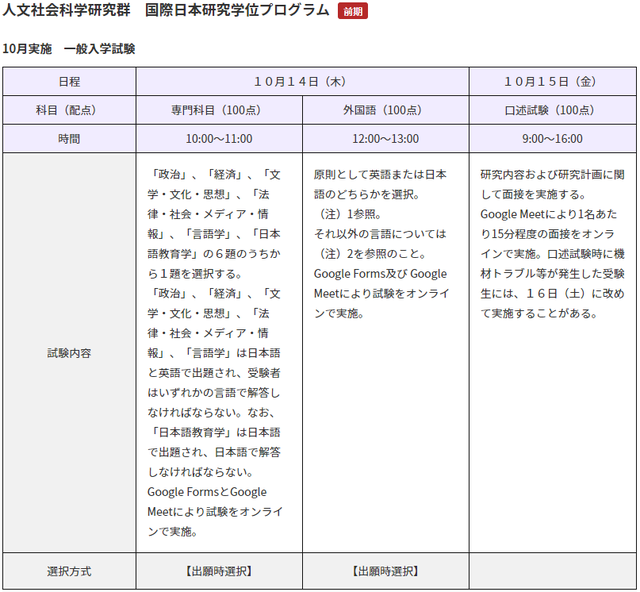Click the line 生には、16日(土)に改め
640x592 pixels.
point(552,294)
